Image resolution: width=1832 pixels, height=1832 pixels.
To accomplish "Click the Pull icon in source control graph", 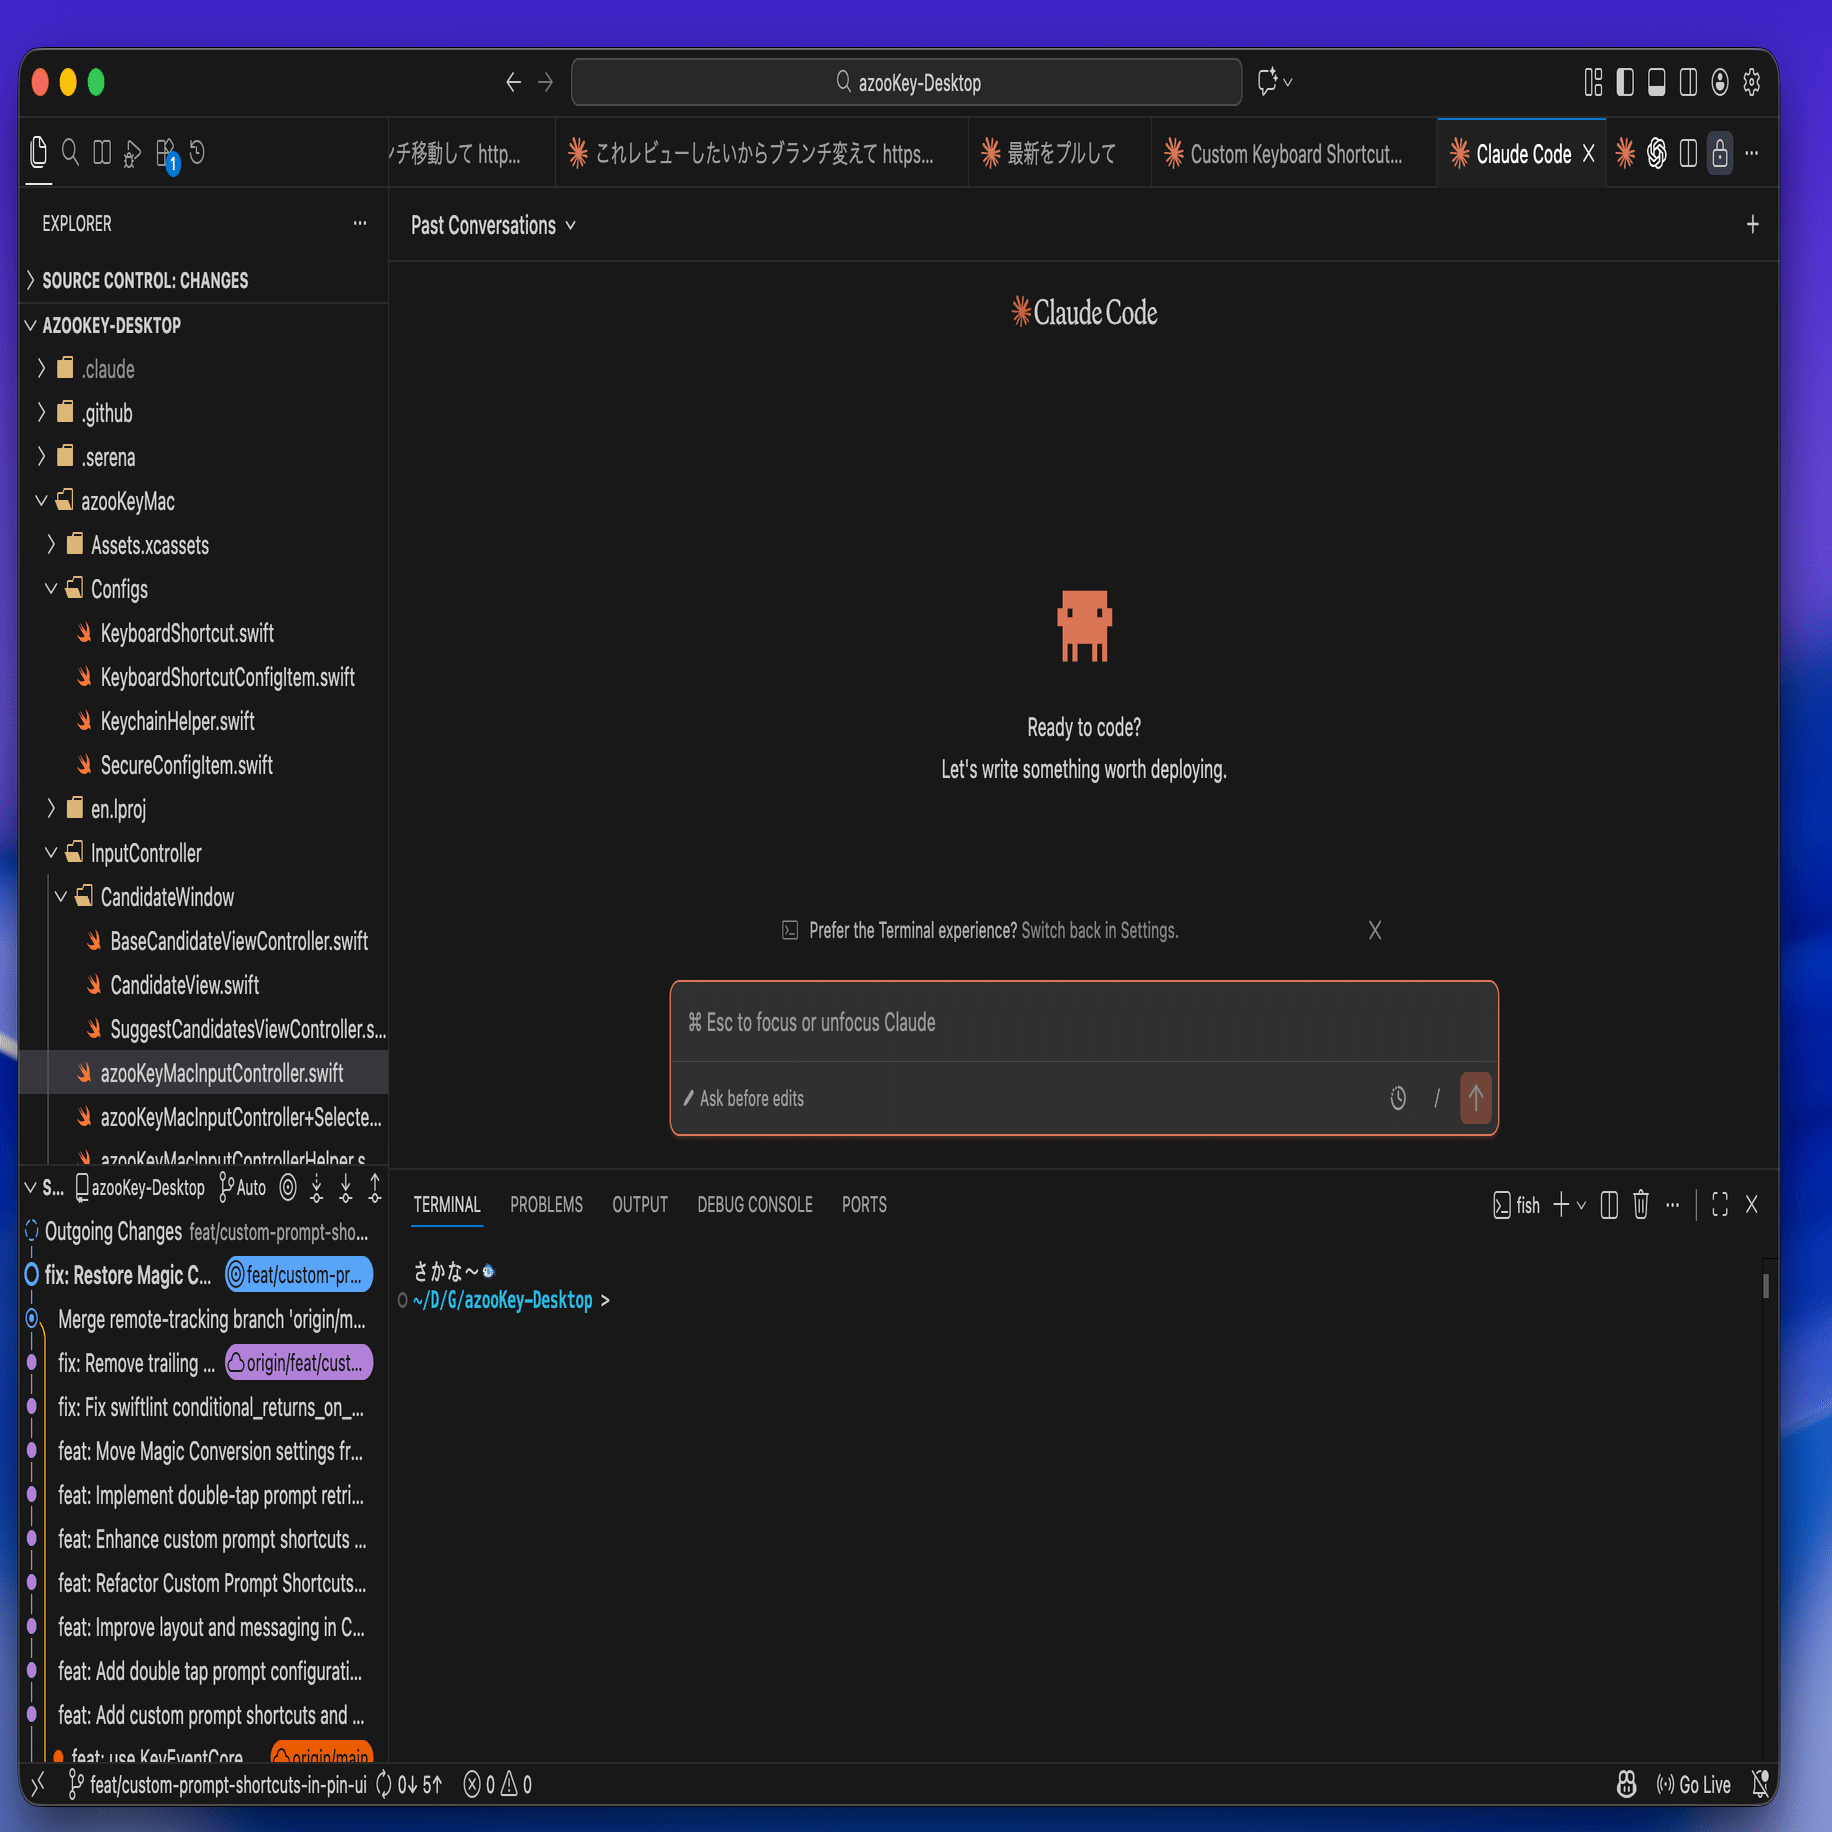I will coord(346,1188).
